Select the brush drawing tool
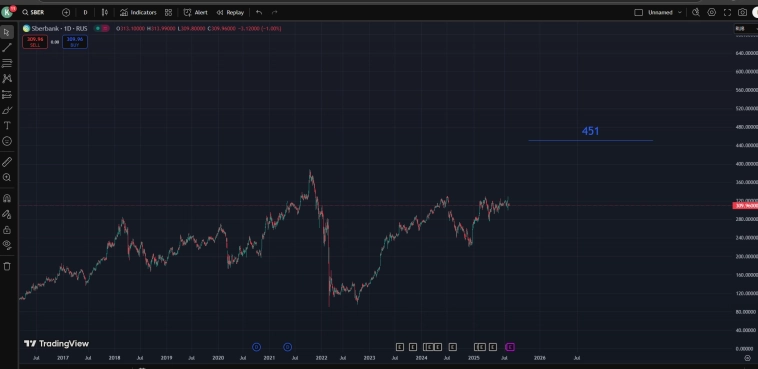This screenshot has width=758, height=369. (x=7, y=110)
